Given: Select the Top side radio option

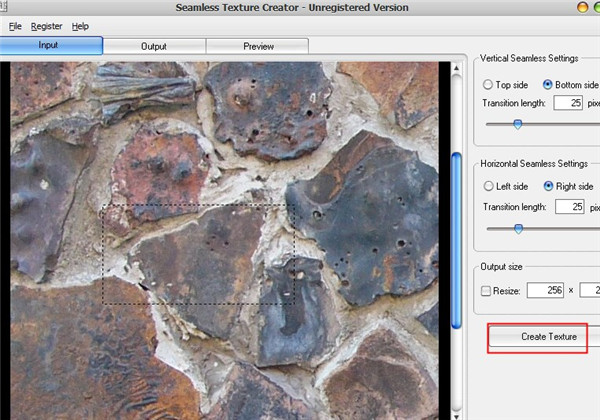Looking at the screenshot, I should click(x=488, y=85).
